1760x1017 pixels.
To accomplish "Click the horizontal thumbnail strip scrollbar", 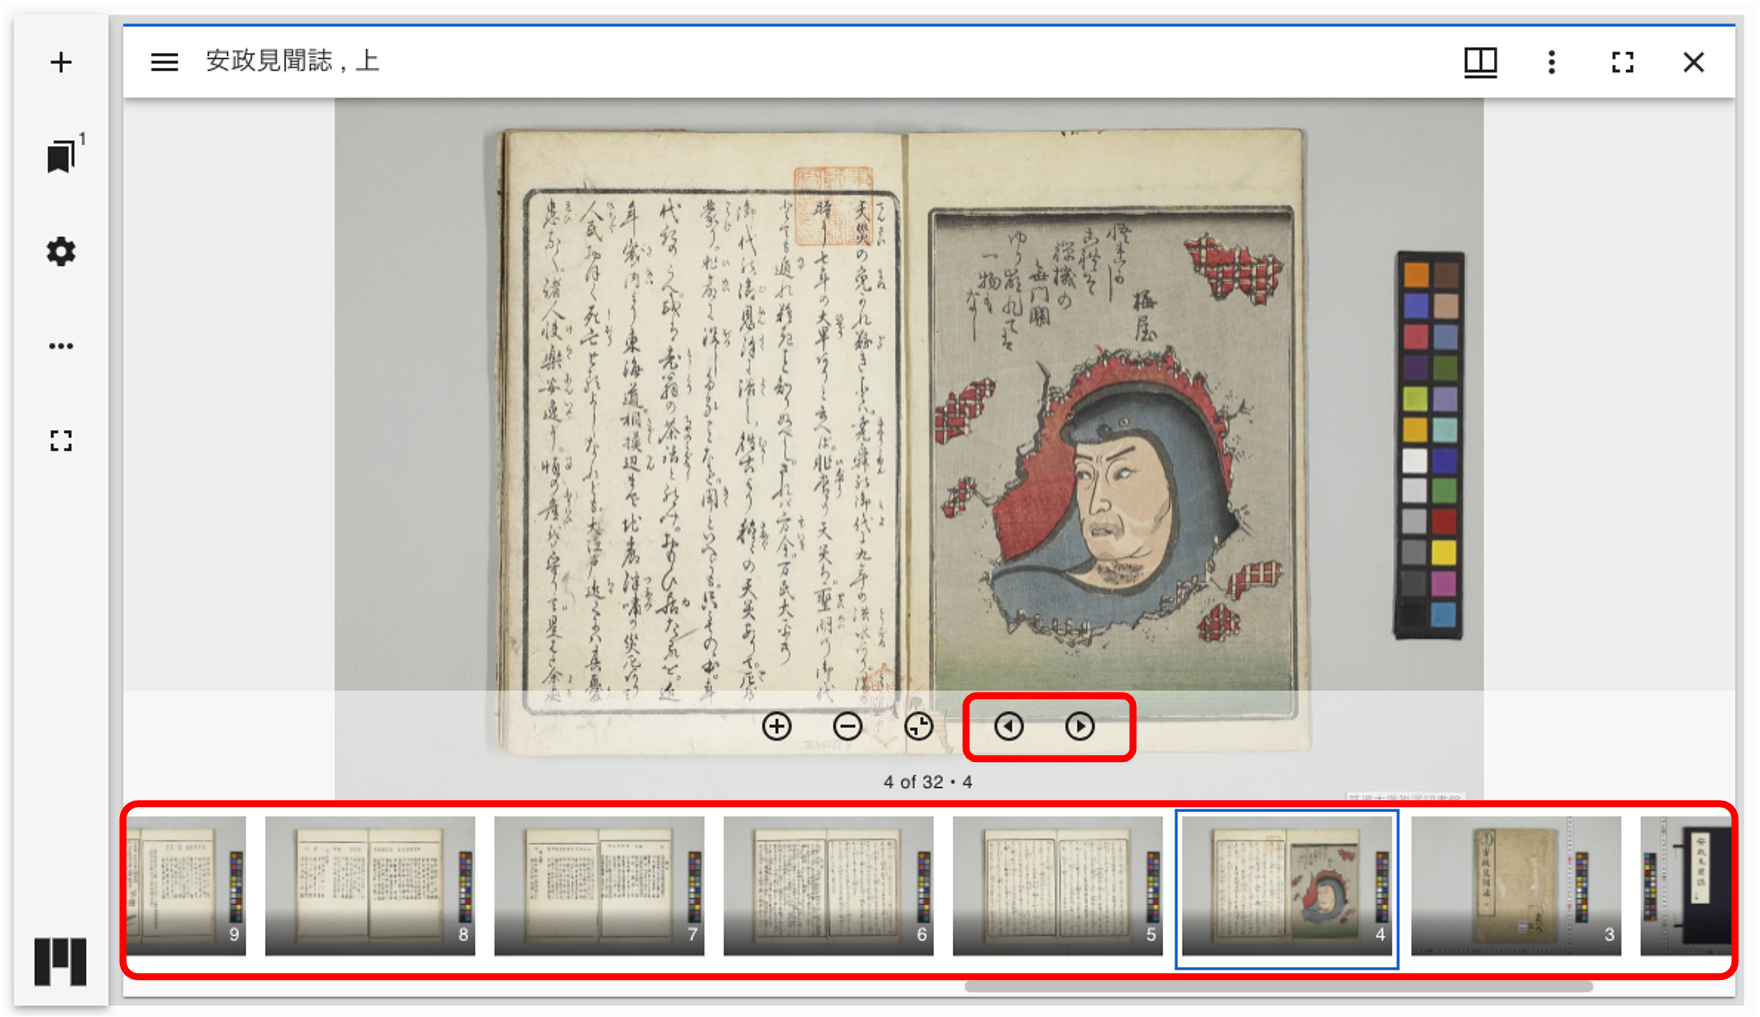I will click(x=1278, y=987).
